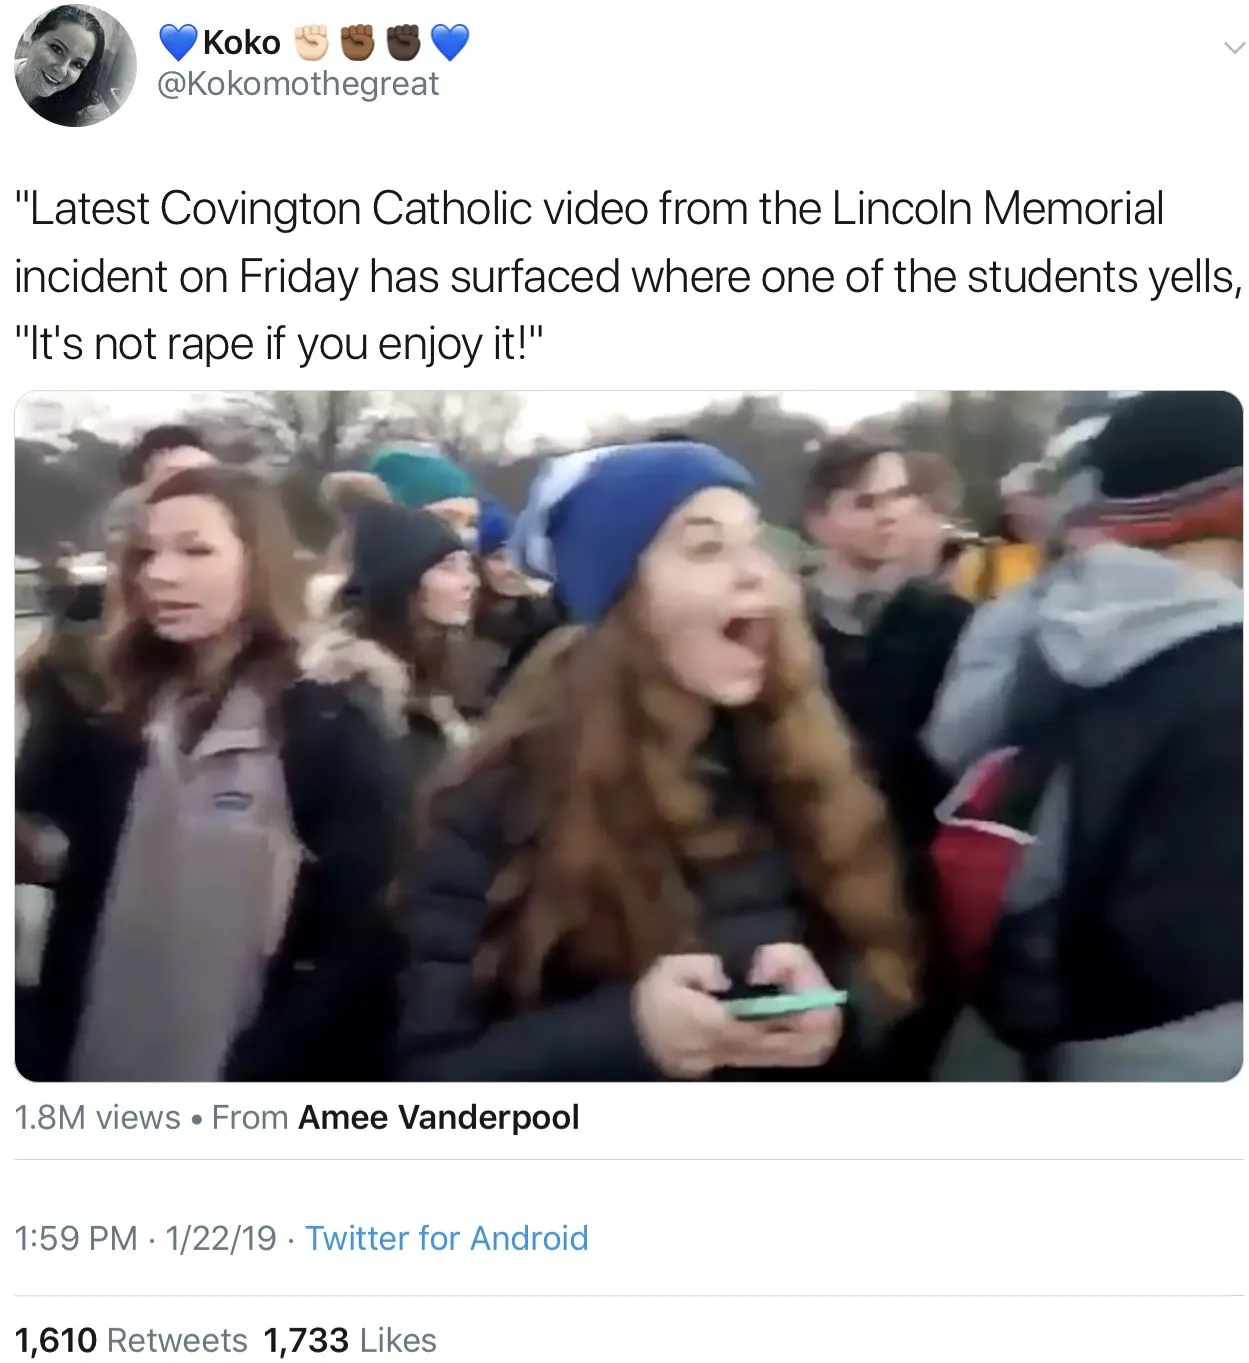The image size is (1249, 1363).
Task: Click the medium-brown fist emoji
Action: tap(357, 42)
